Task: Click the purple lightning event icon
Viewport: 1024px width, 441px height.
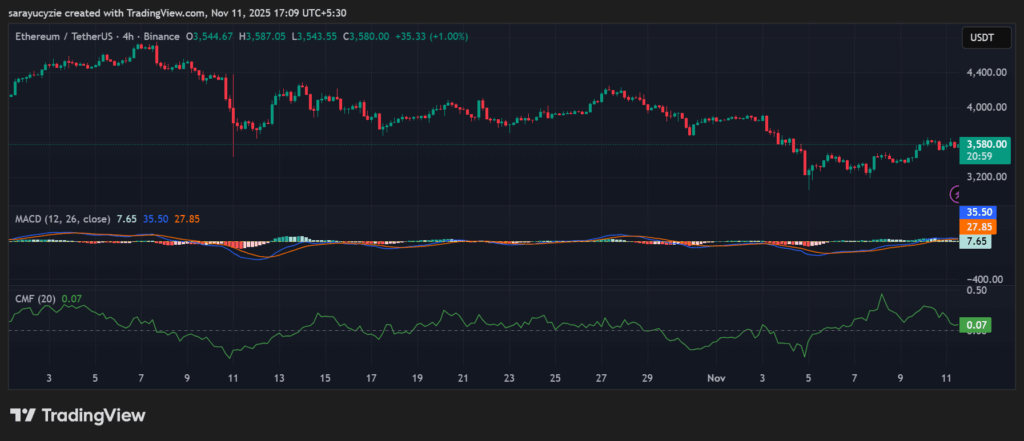Action: [956, 194]
